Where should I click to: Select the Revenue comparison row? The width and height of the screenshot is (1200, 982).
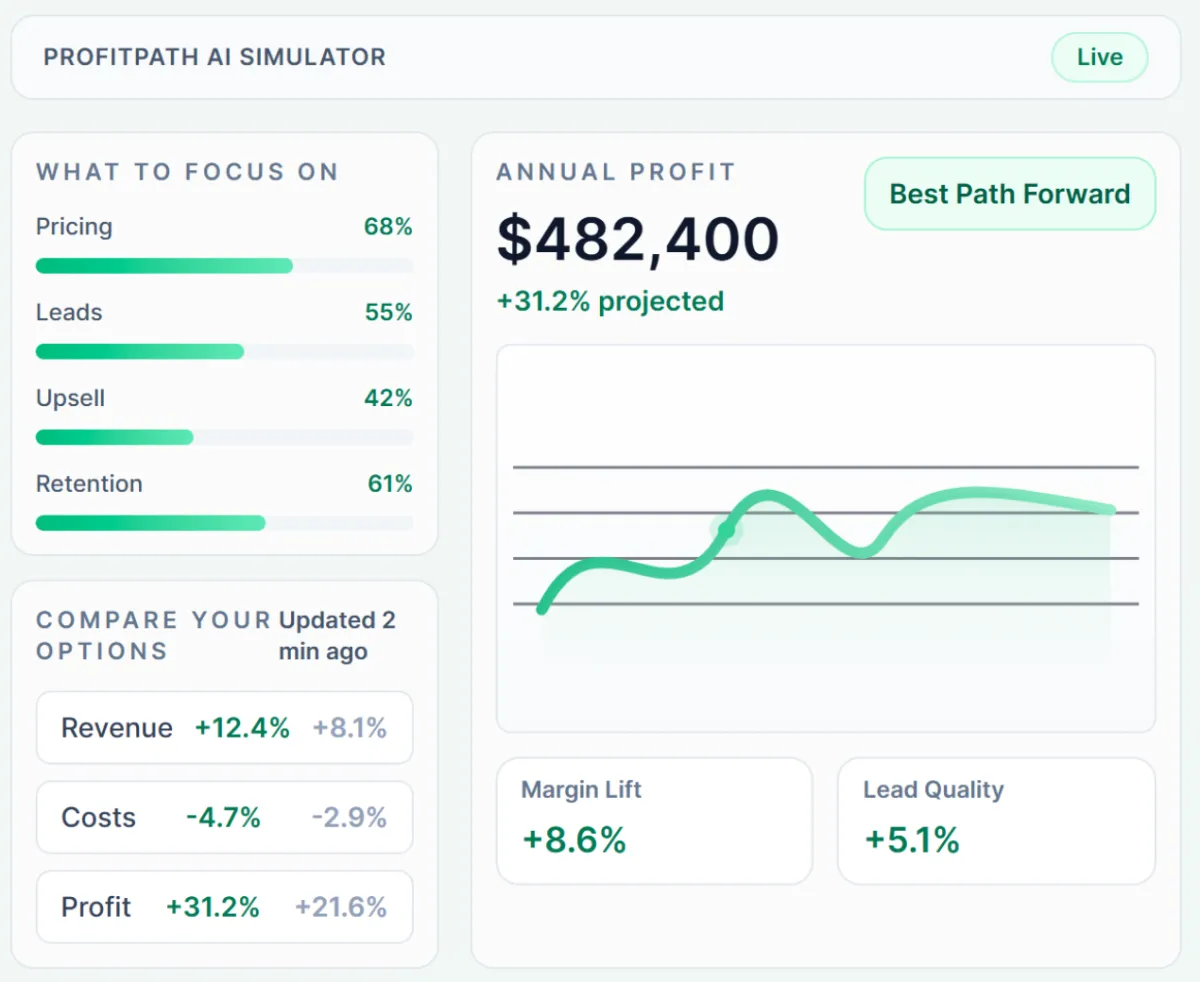(x=224, y=728)
